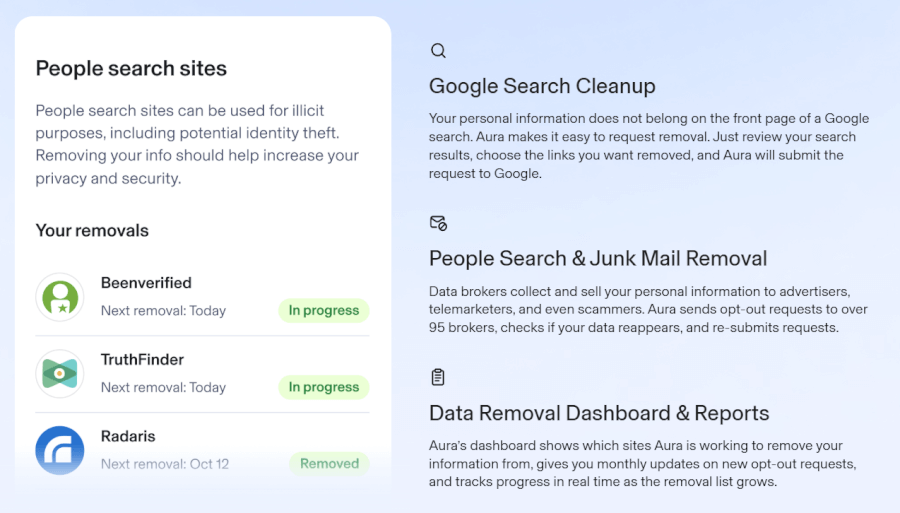Screen dimensions: 900x513
Task: Open People Search & Junk Mail Removal
Action: click(x=598, y=258)
